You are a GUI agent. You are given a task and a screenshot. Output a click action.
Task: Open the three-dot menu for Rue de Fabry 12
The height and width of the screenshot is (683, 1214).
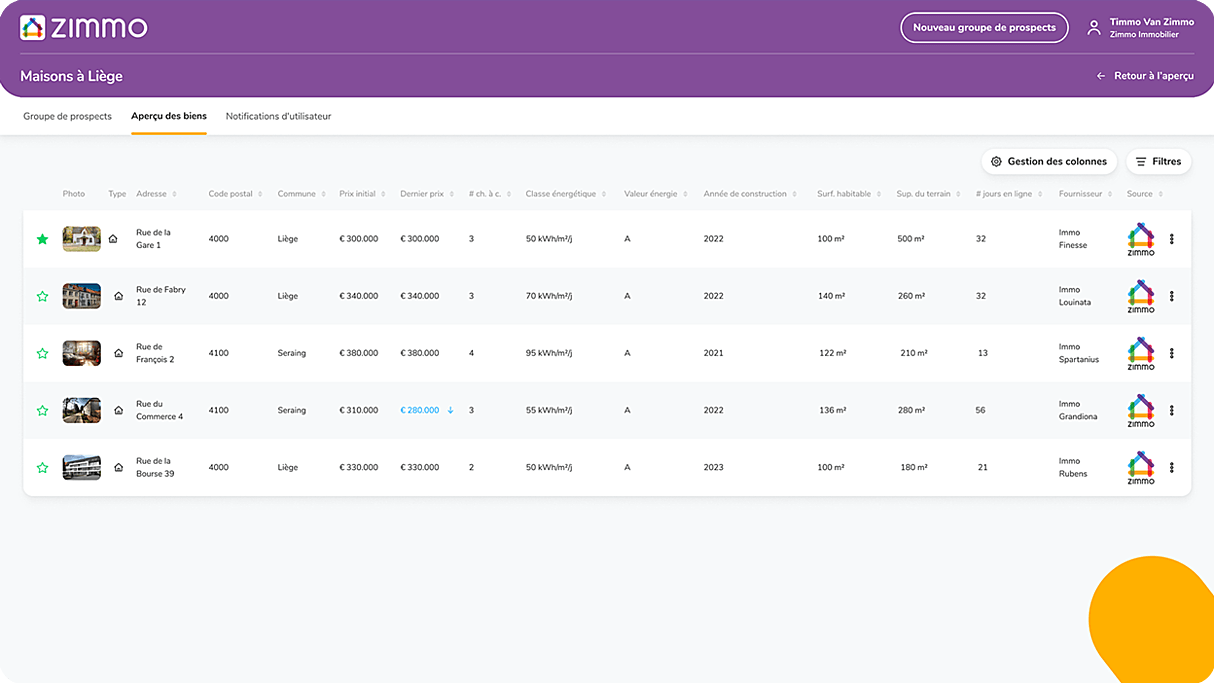tap(1171, 296)
